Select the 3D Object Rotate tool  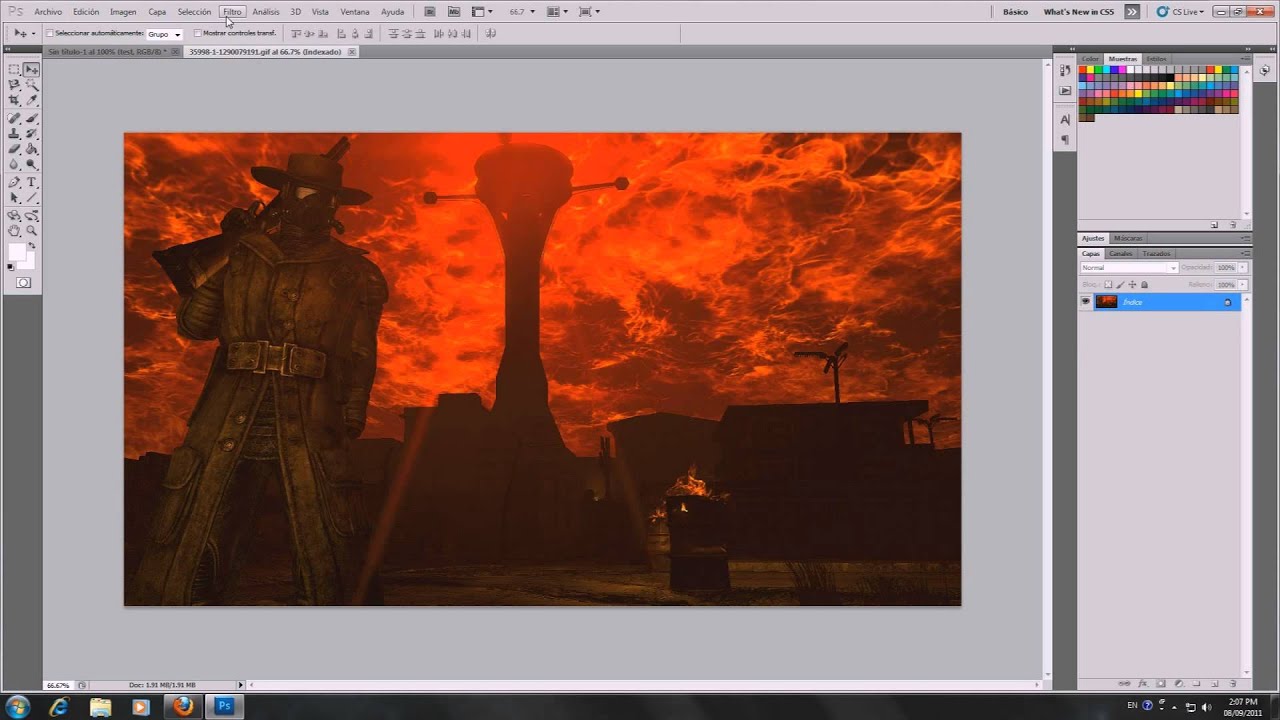click(x=15, y=215)
